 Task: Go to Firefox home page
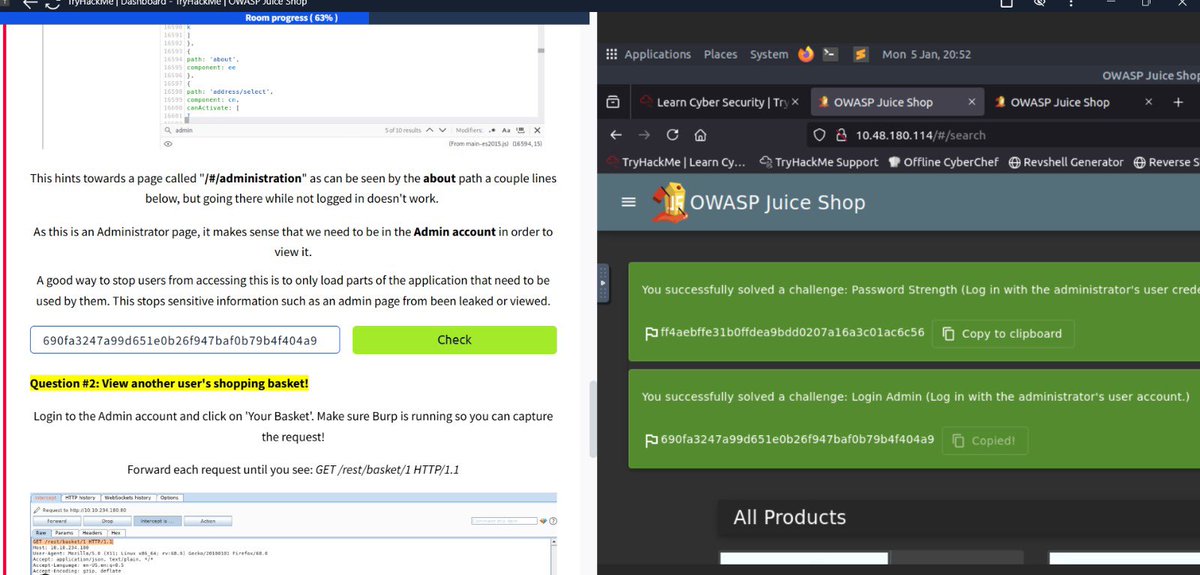(701, 135)
